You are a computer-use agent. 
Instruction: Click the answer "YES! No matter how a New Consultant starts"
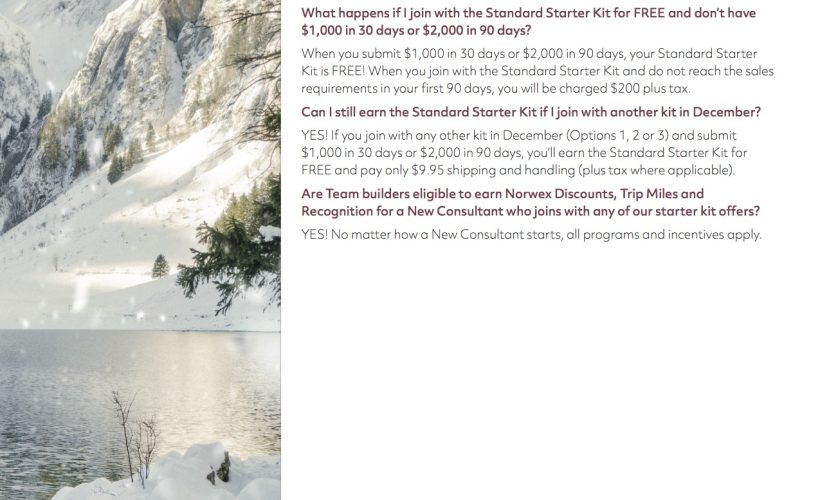[531, 234]
